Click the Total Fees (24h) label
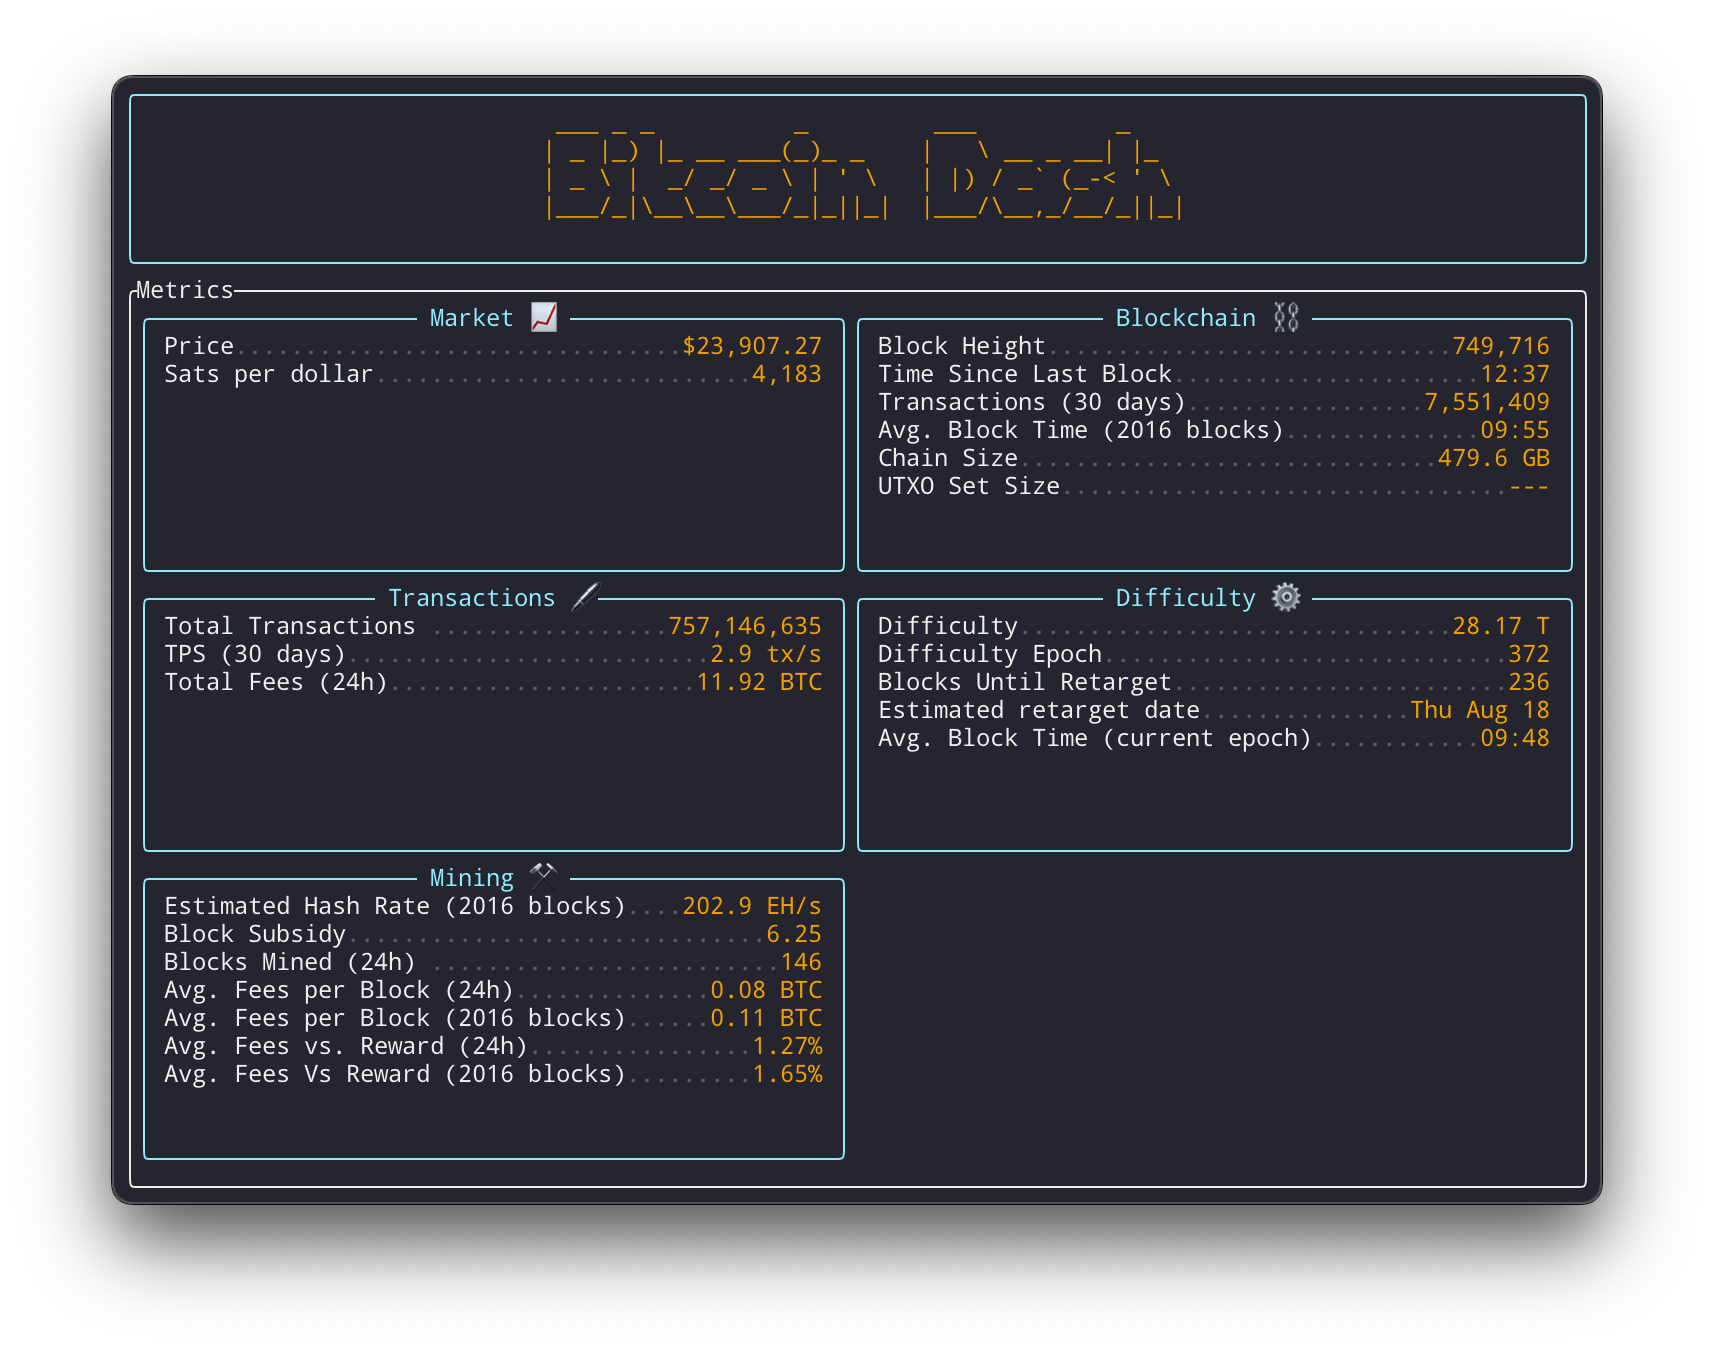Image resolution: width=1714 pixels, height=1352 pixels. [x=275, y=682]
